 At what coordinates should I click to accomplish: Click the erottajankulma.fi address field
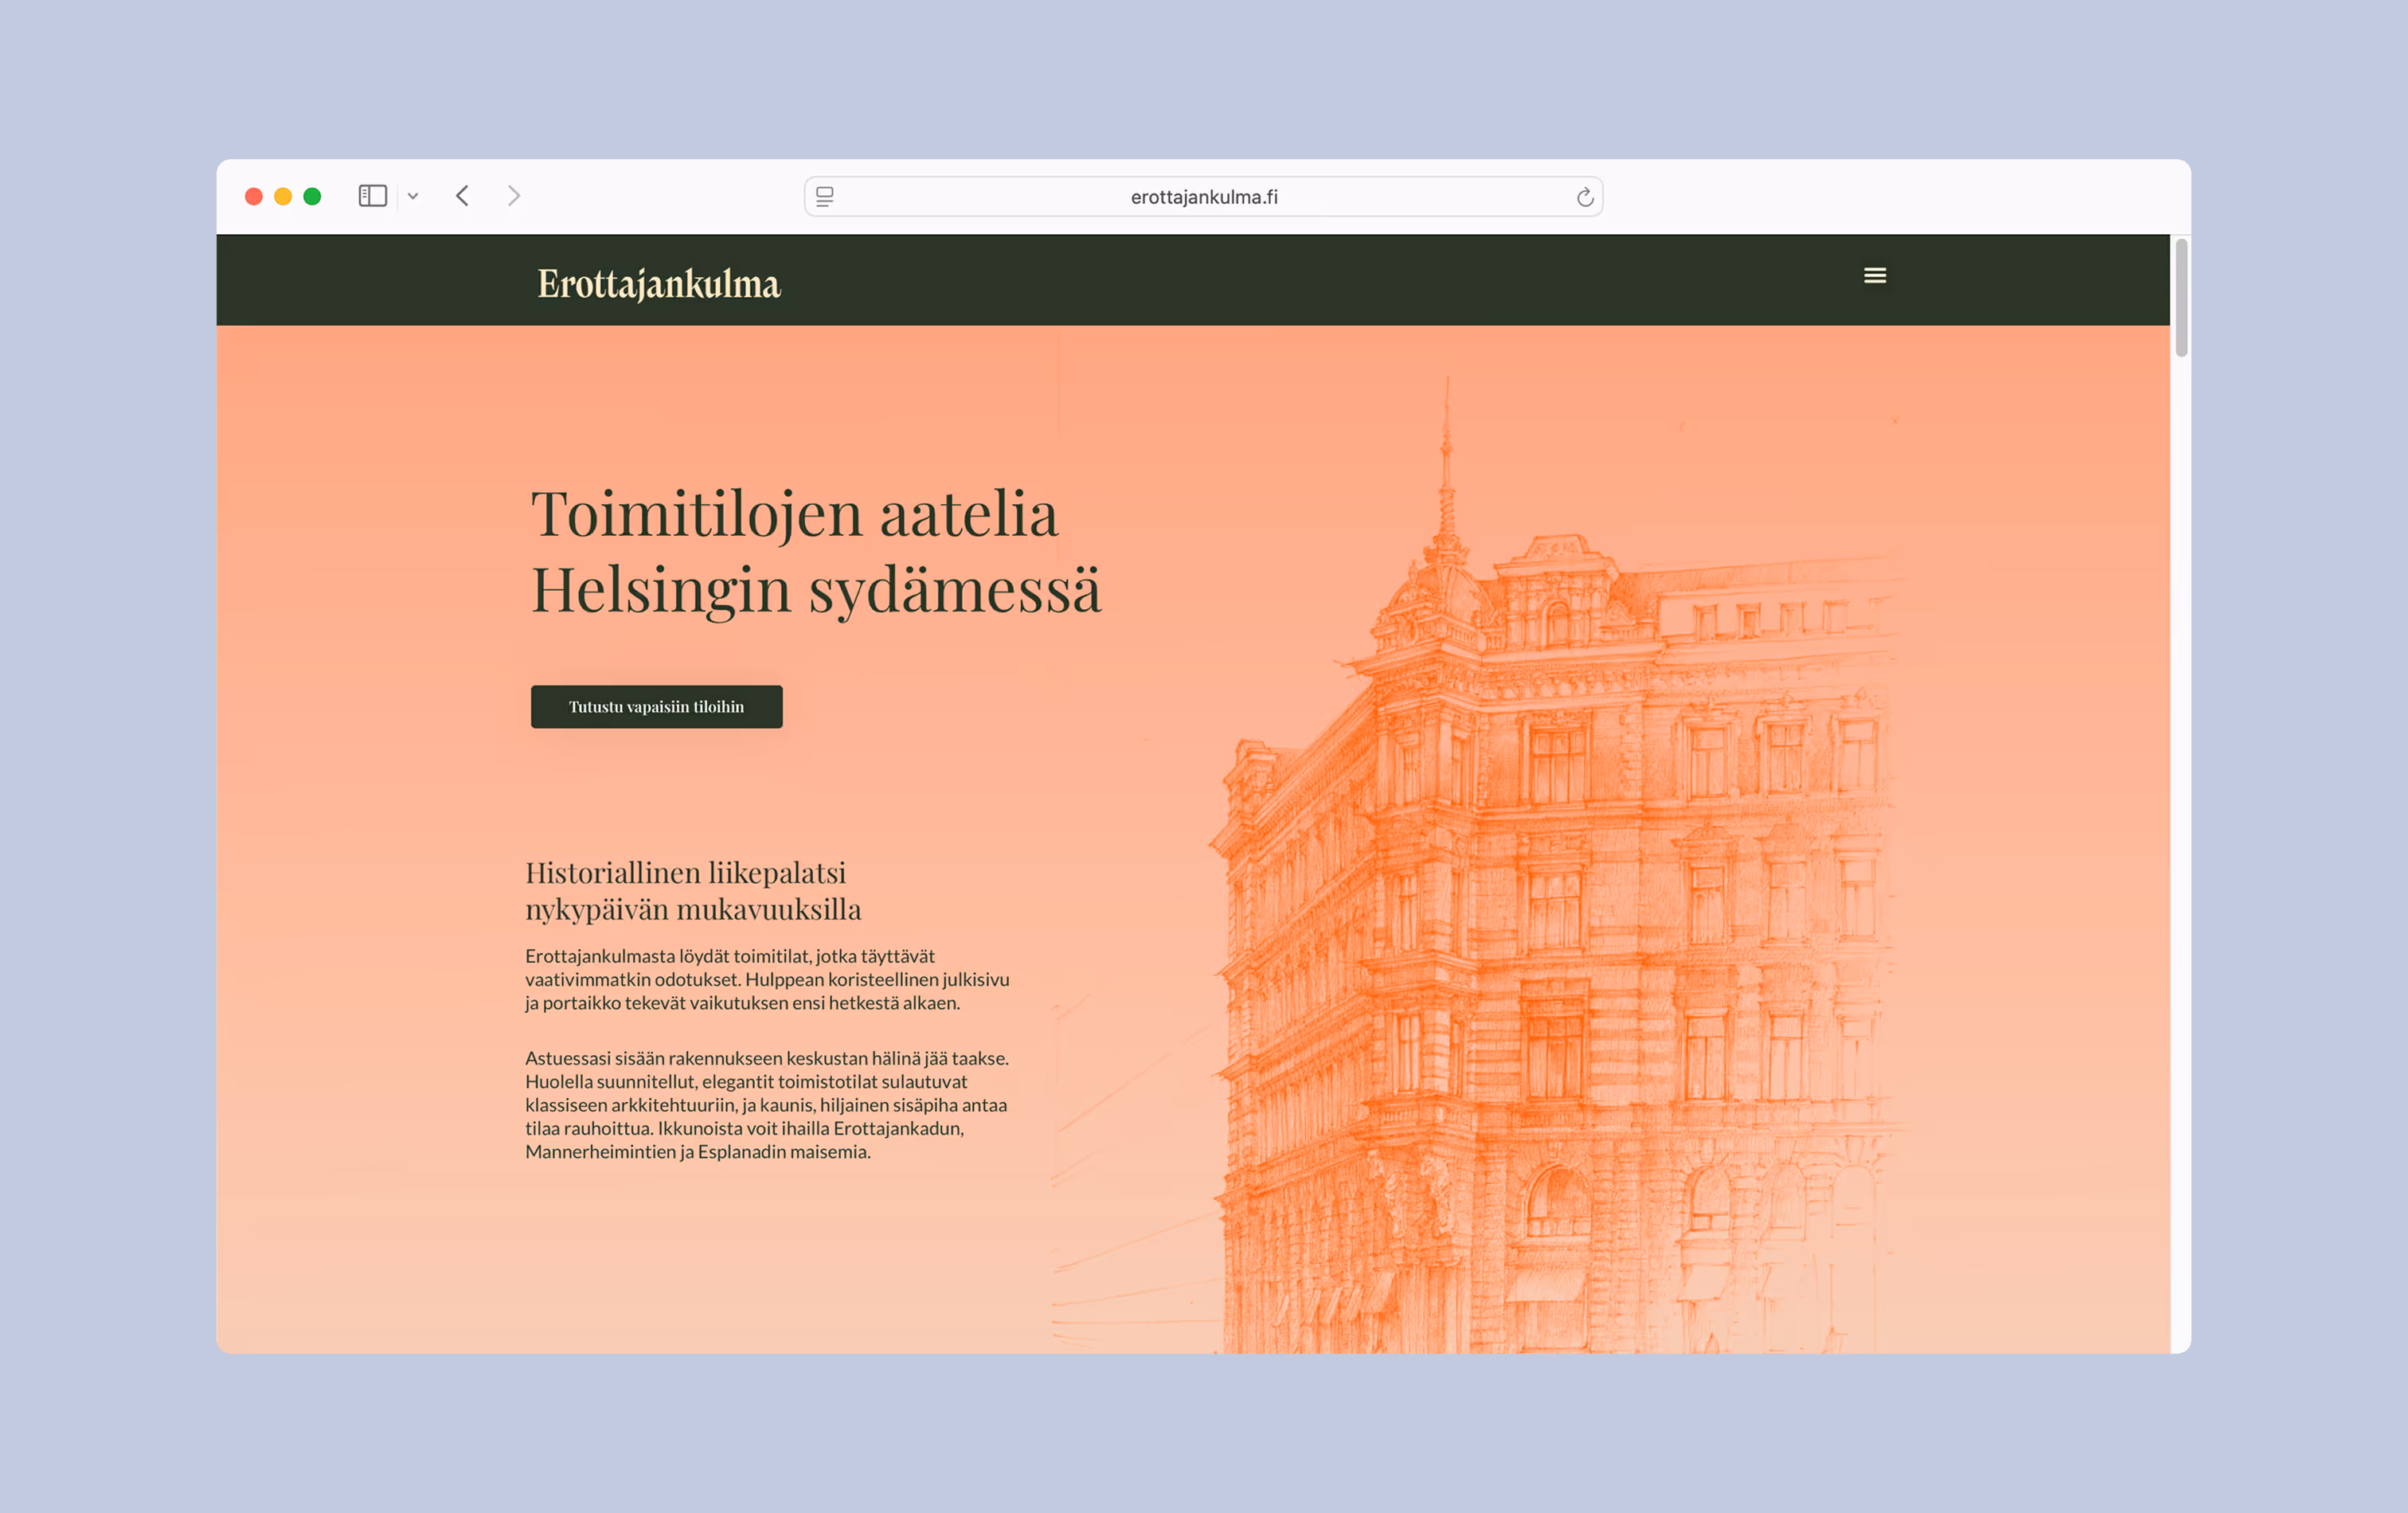point(1203,197)
